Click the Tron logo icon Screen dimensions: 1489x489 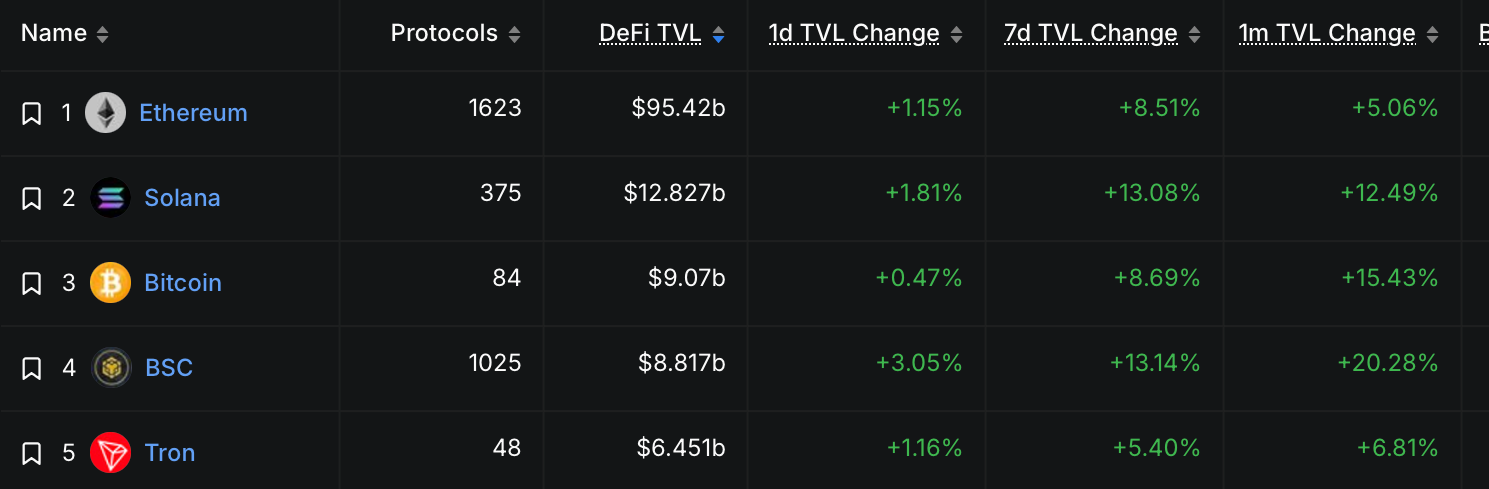pyautogui.click(x=110, y=453)
